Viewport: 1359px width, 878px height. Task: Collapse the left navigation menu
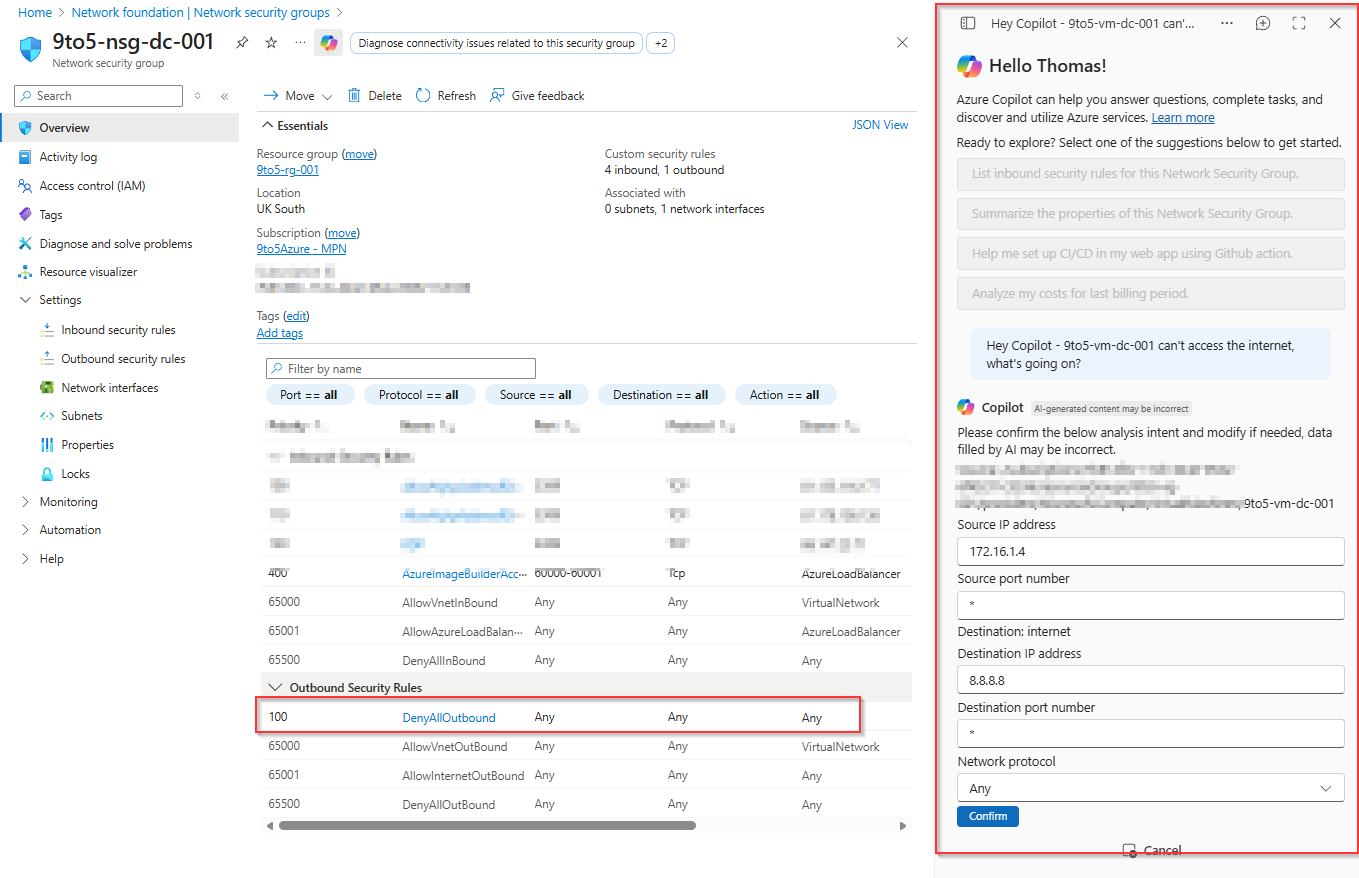click(224, 96)
